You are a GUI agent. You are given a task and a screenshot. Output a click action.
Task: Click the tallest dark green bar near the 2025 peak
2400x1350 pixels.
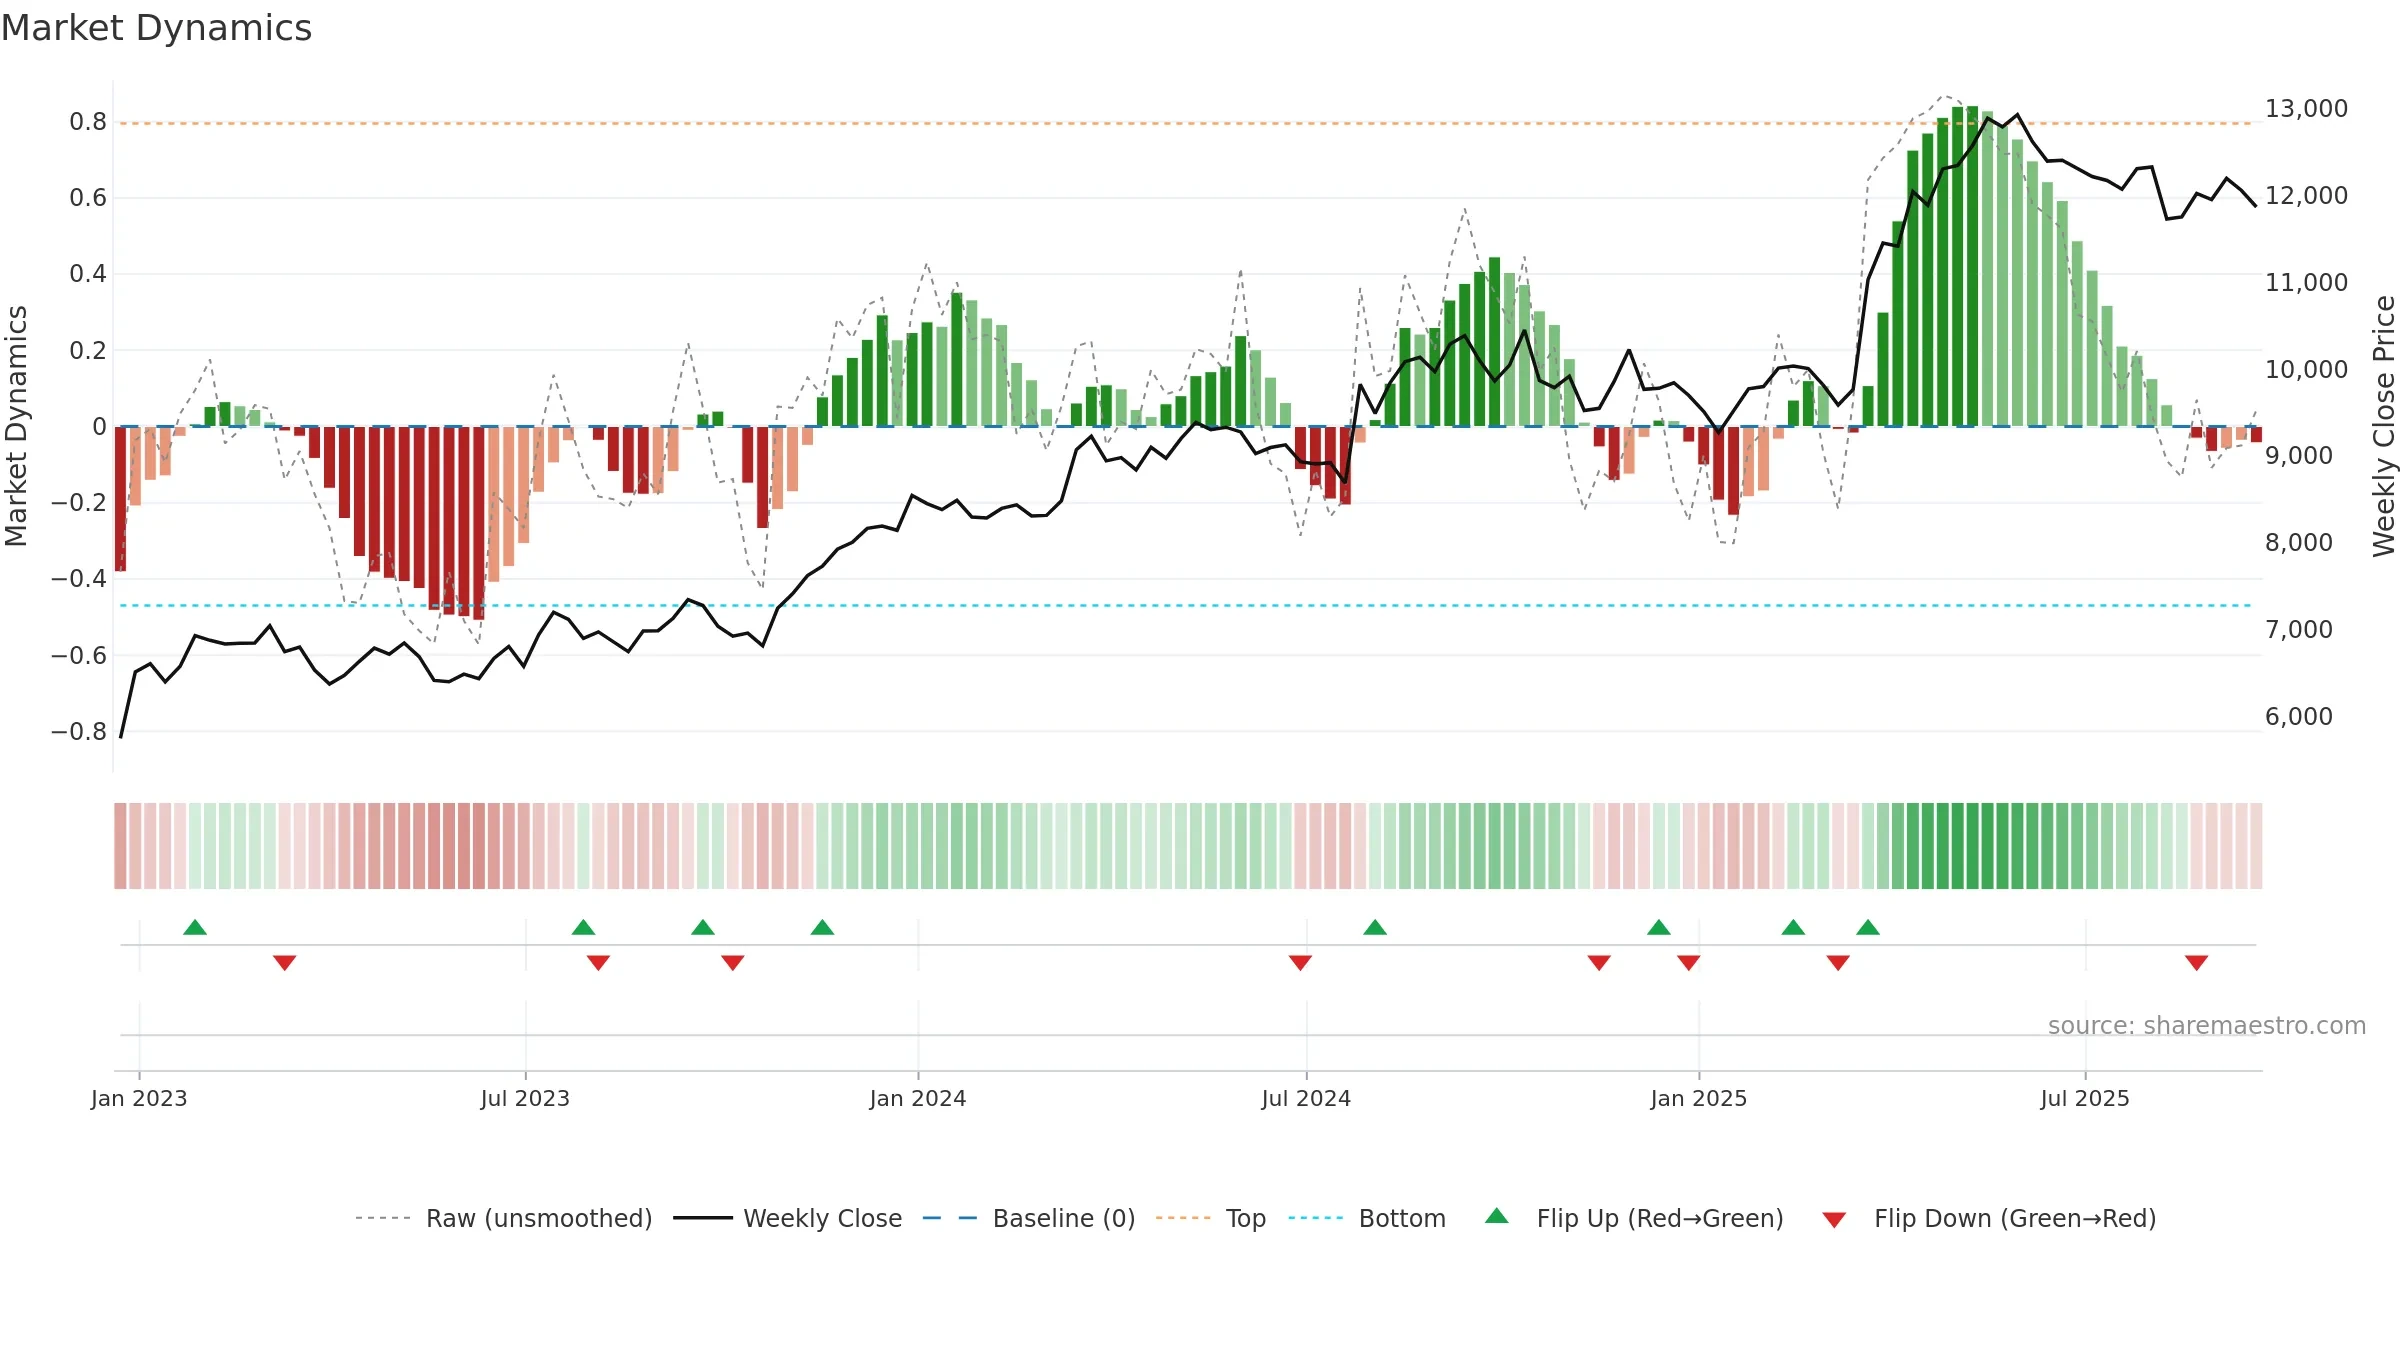1972,266
